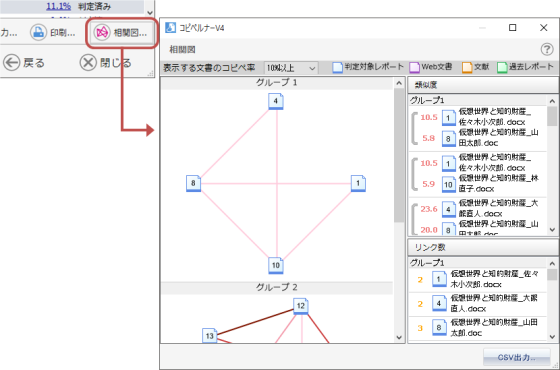Click the コピペルナーV4 app icon in title bar
Image resolution: width=560 pixels, height=370 pixels.
pos(170,28)
